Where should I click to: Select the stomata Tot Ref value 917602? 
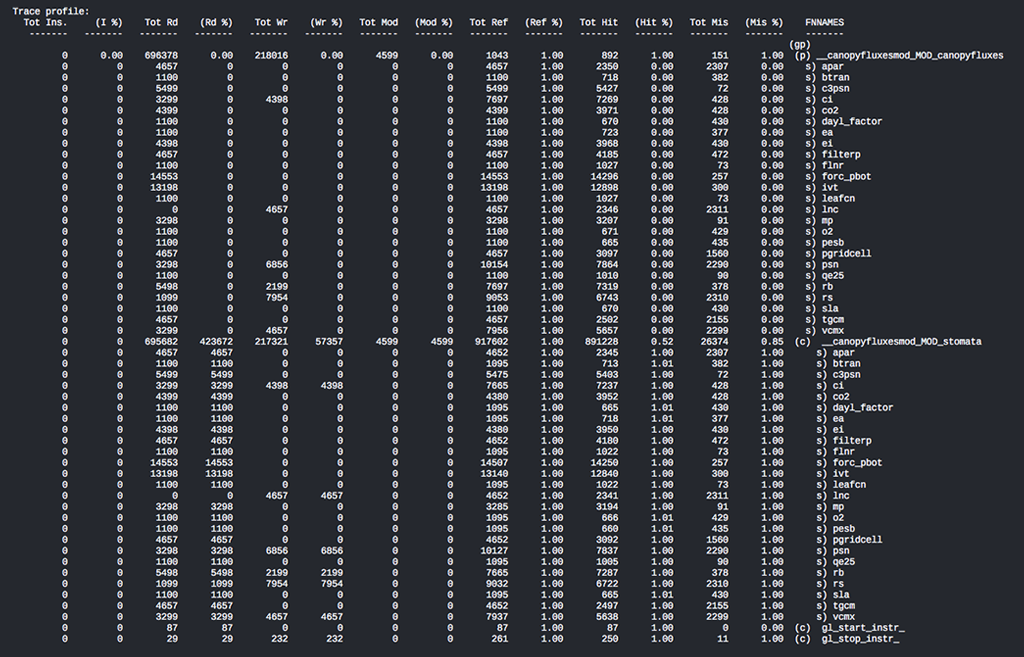pos(489,342)
